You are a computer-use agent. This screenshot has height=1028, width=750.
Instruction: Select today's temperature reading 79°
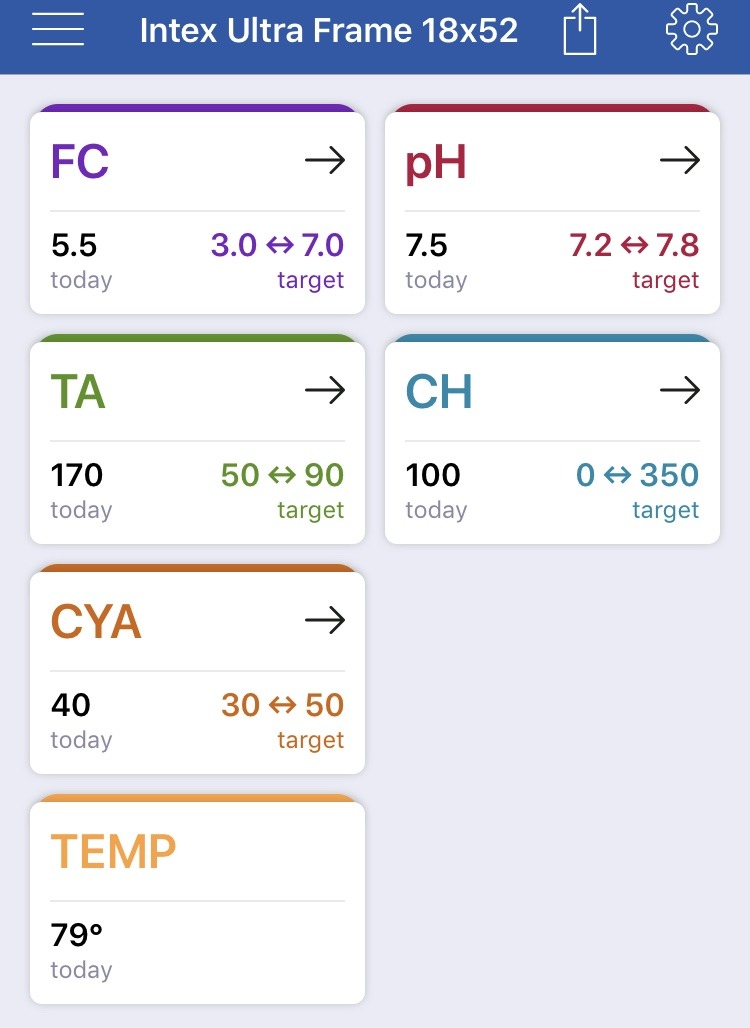click(x=77, y=935)
